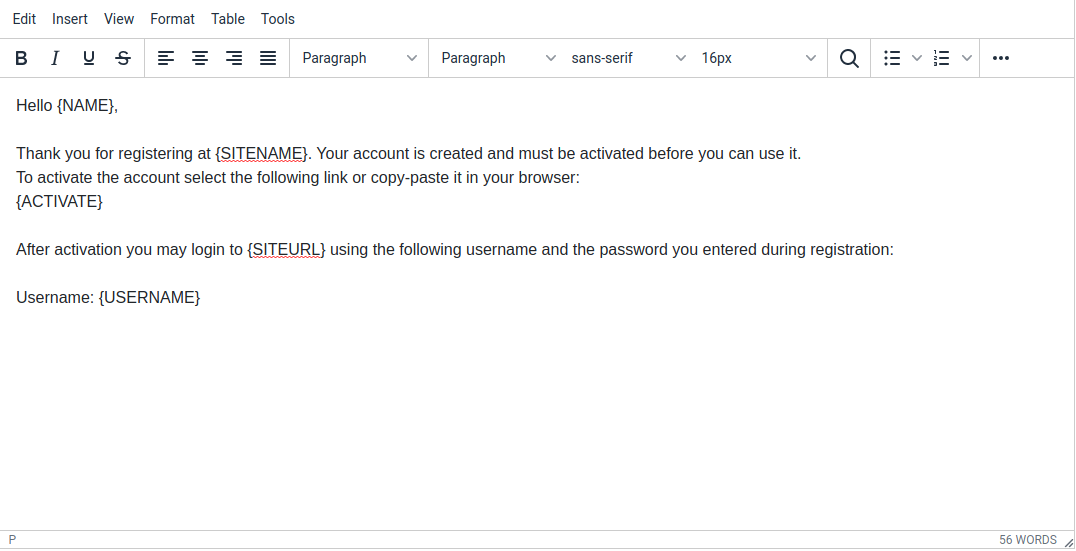Insert a numbered list

[941, 58]
